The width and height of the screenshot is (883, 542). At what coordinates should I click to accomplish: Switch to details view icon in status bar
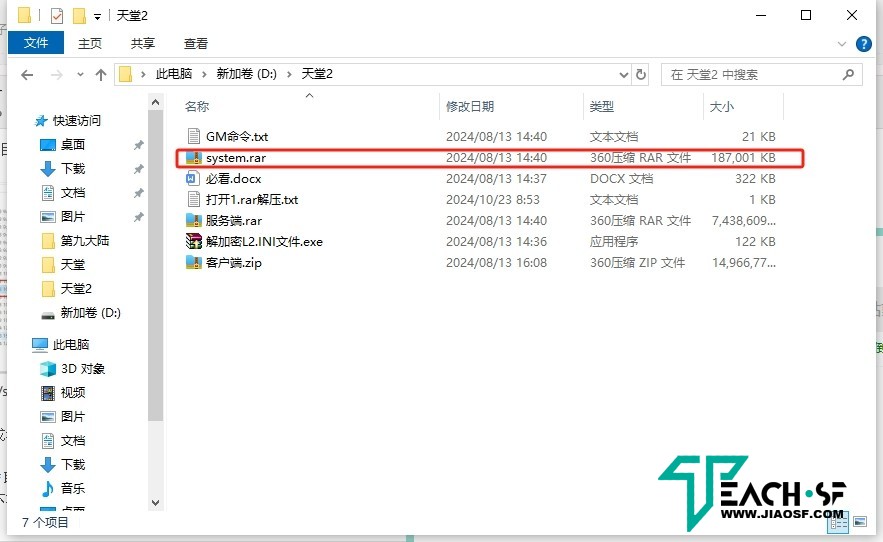(x=838, y=523)
